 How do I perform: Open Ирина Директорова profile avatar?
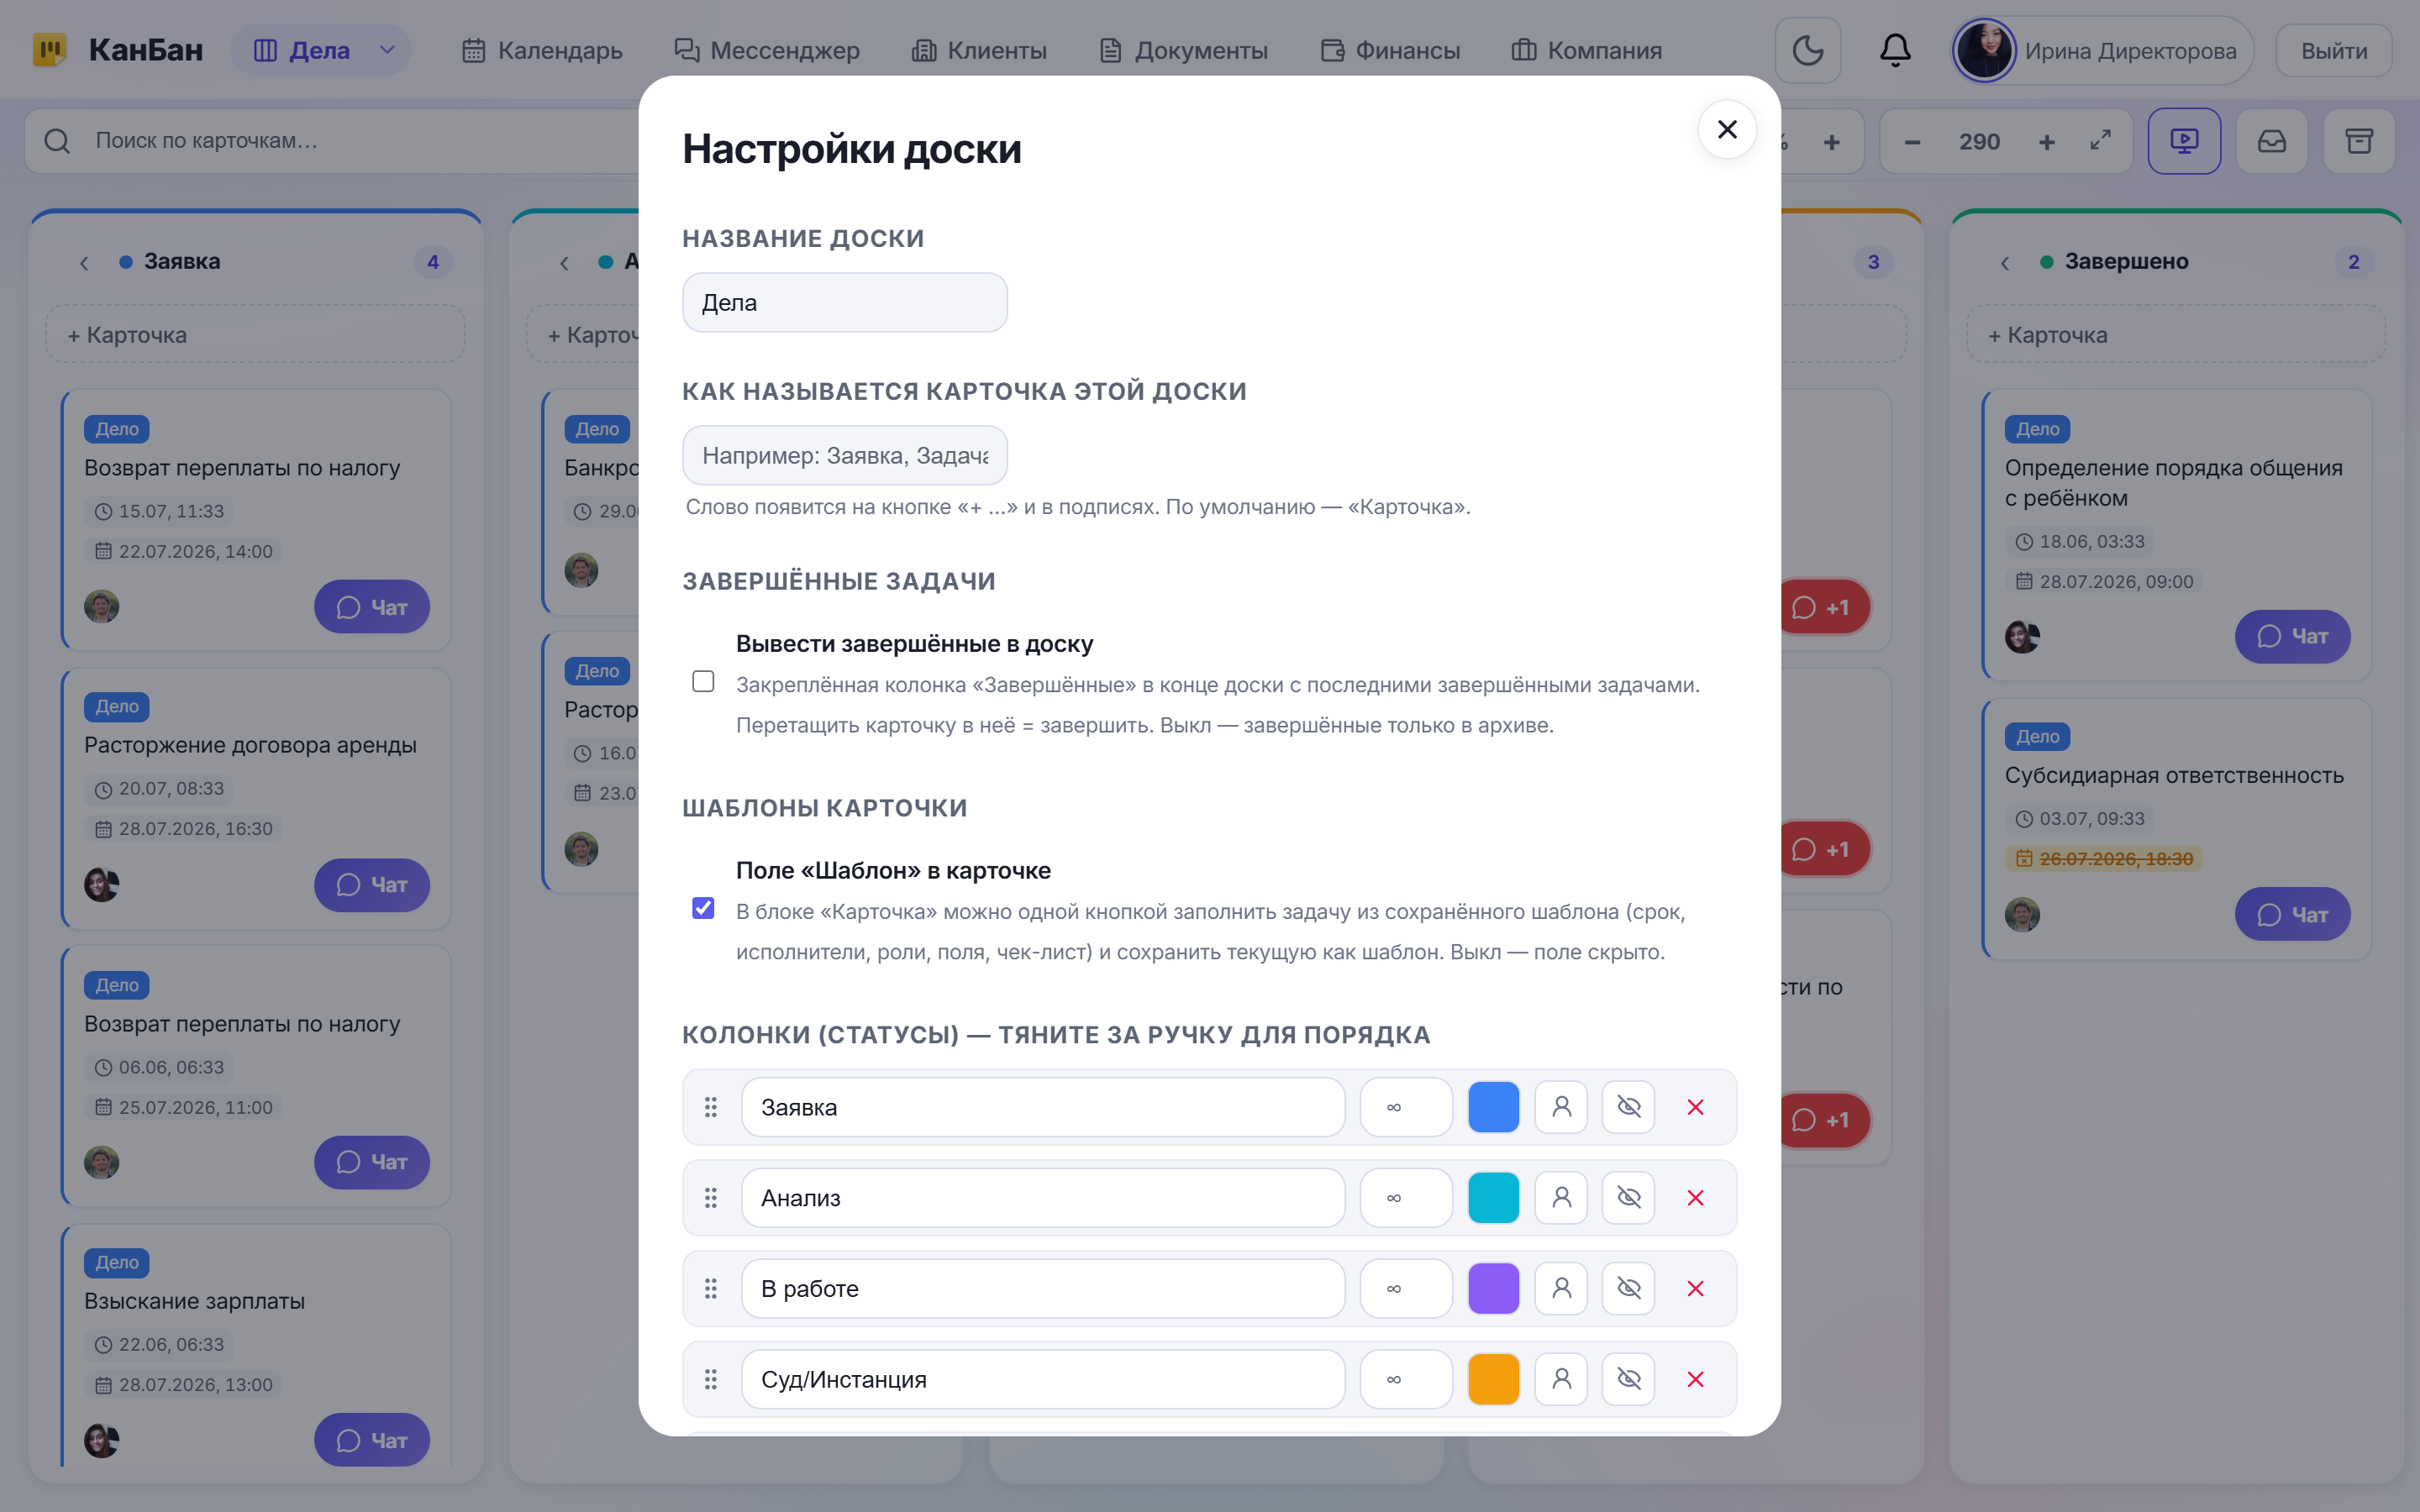pos(1985,50)
